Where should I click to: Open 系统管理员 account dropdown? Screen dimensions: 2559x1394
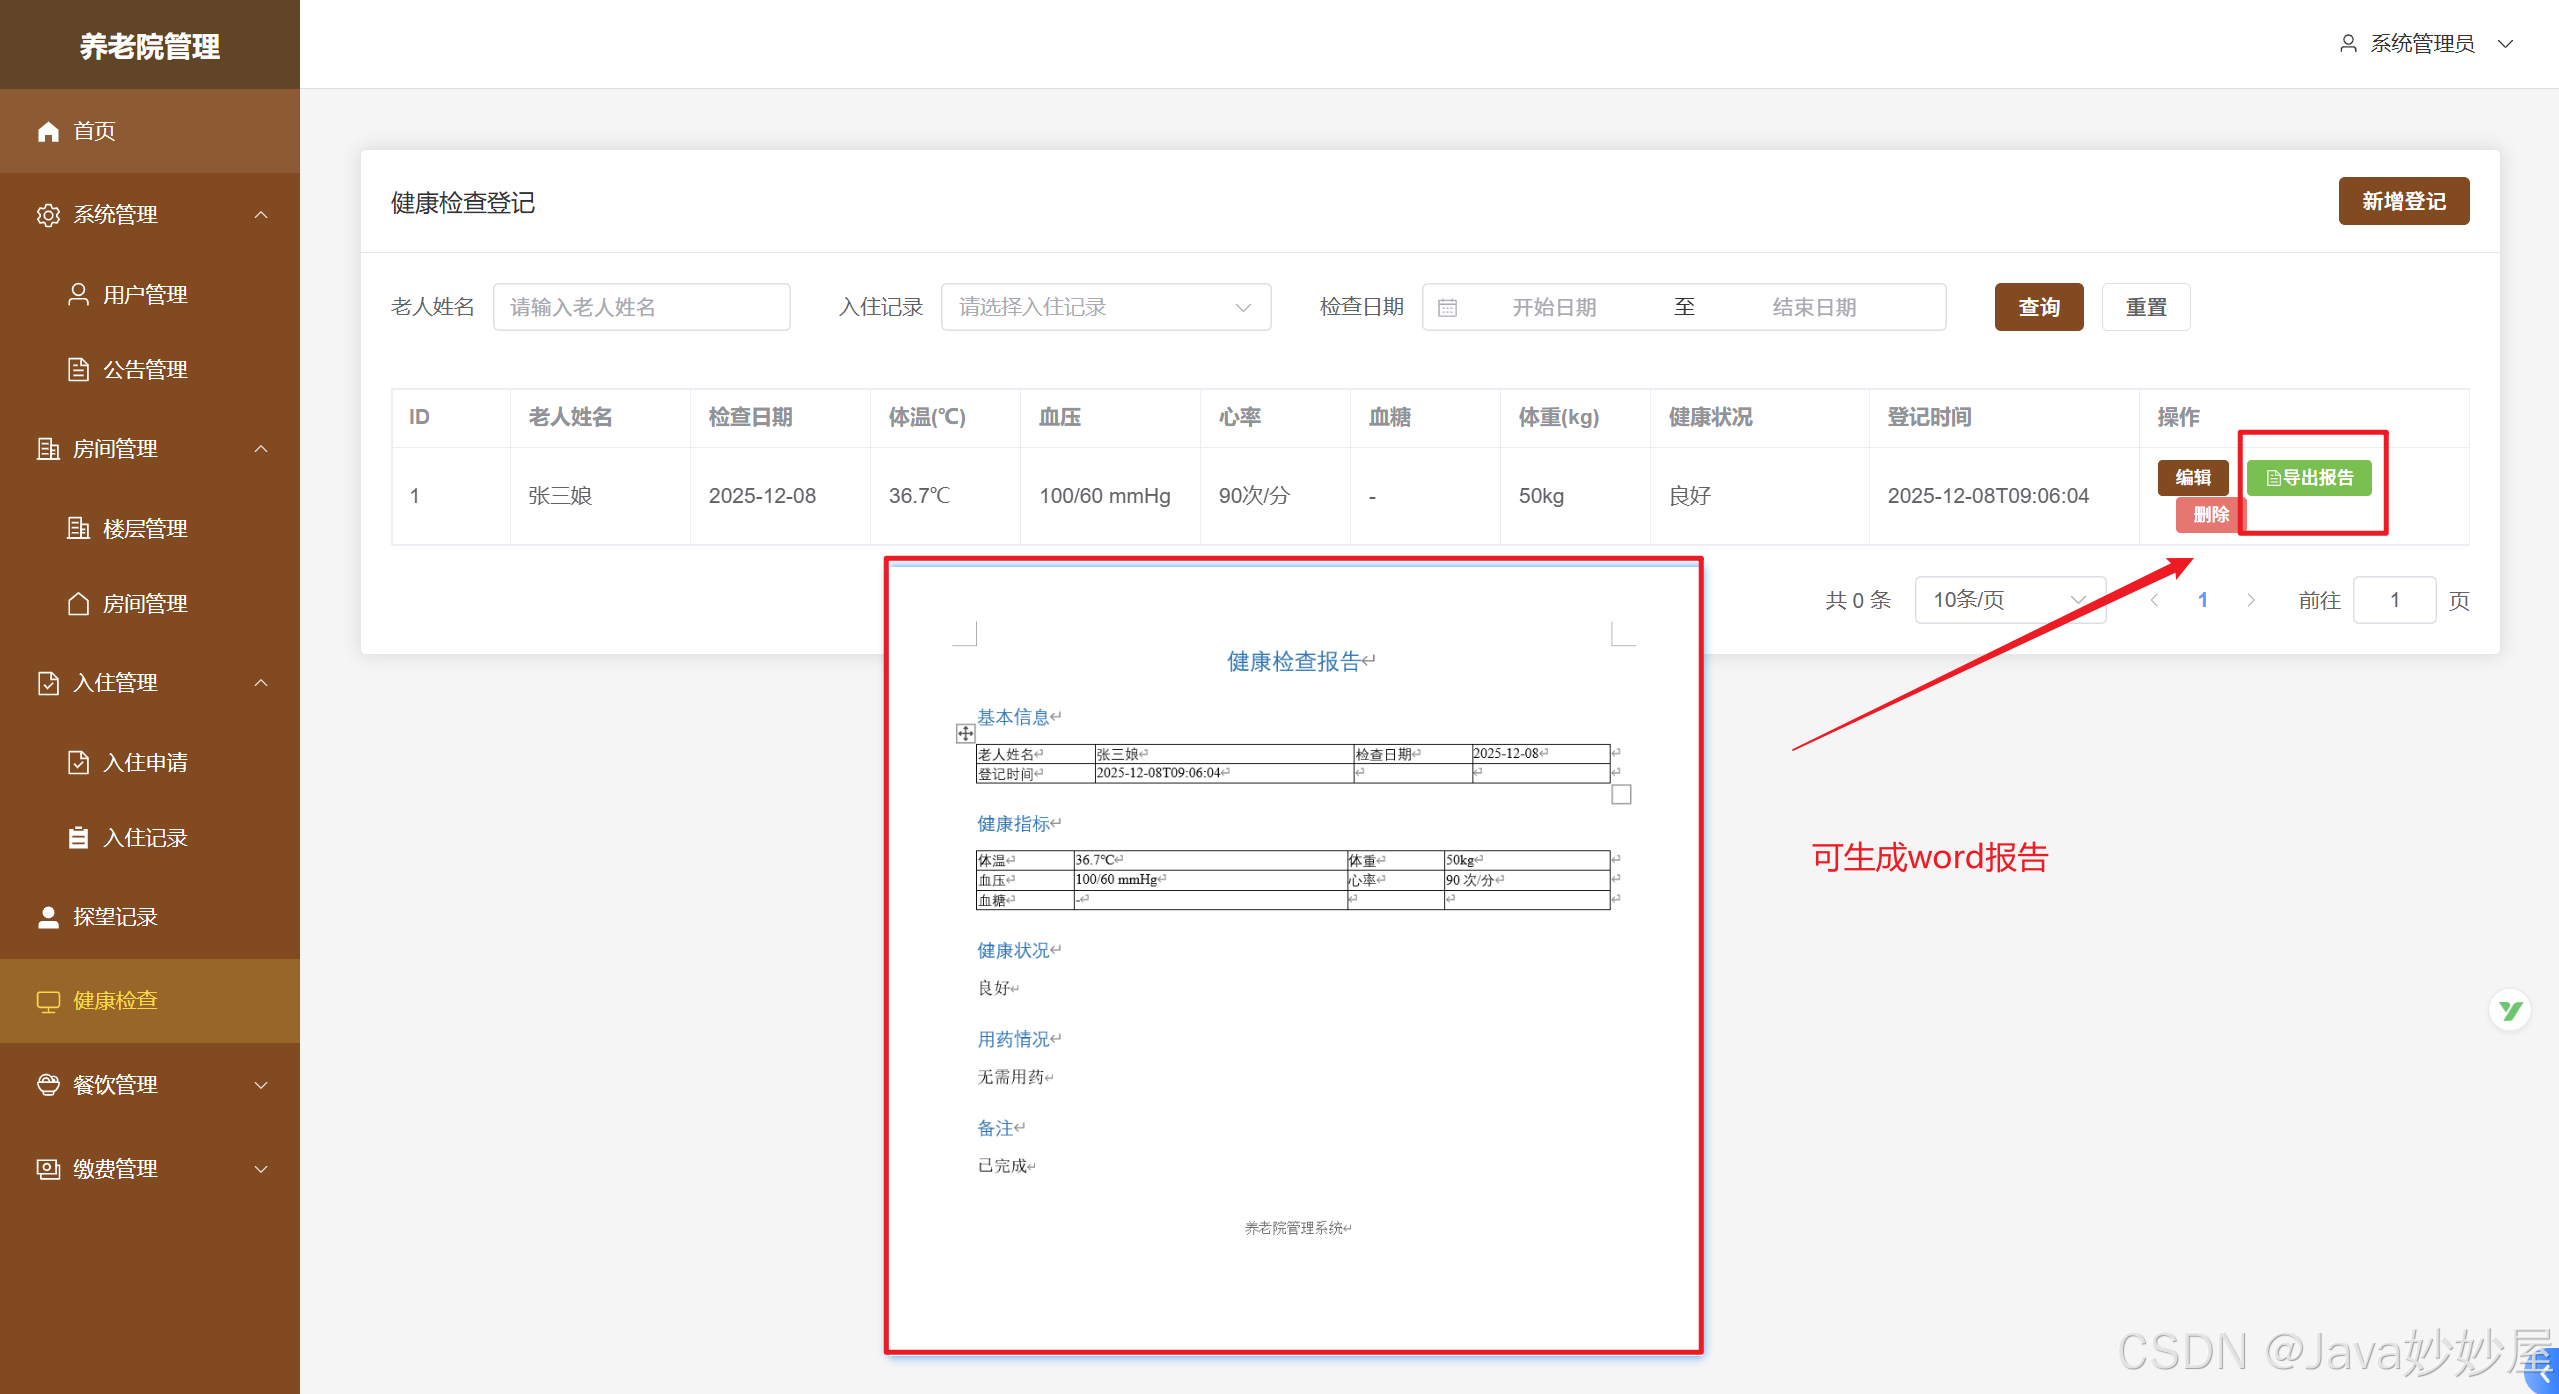tap(2425, 44)
